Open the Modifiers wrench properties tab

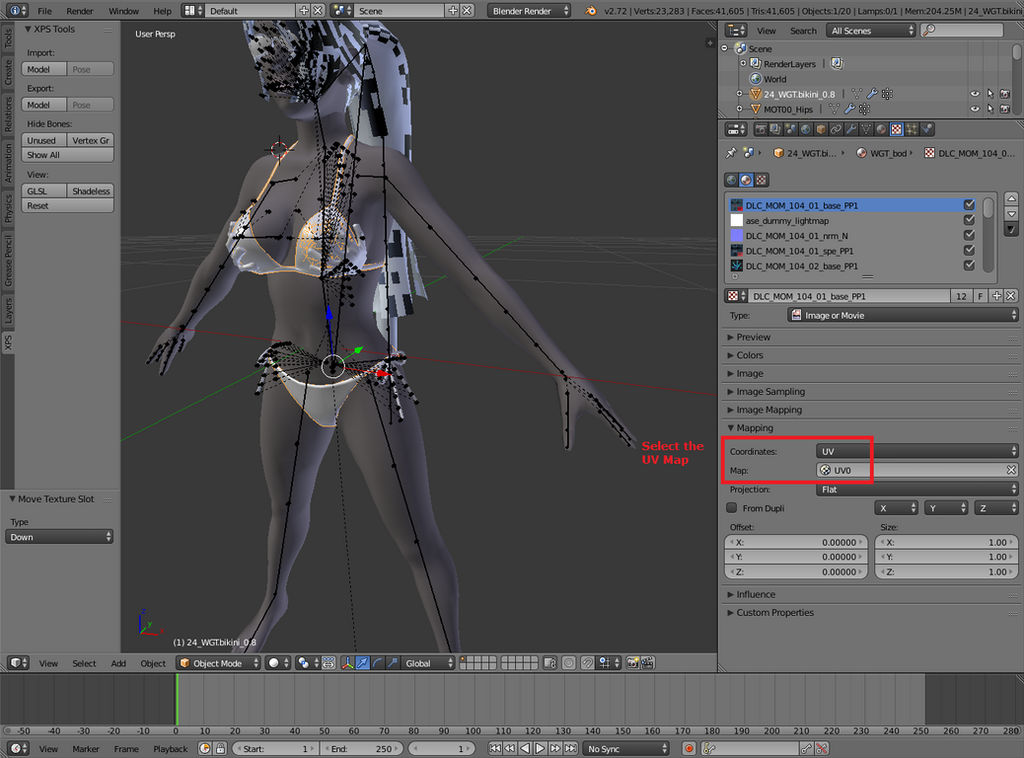point(851,129)
